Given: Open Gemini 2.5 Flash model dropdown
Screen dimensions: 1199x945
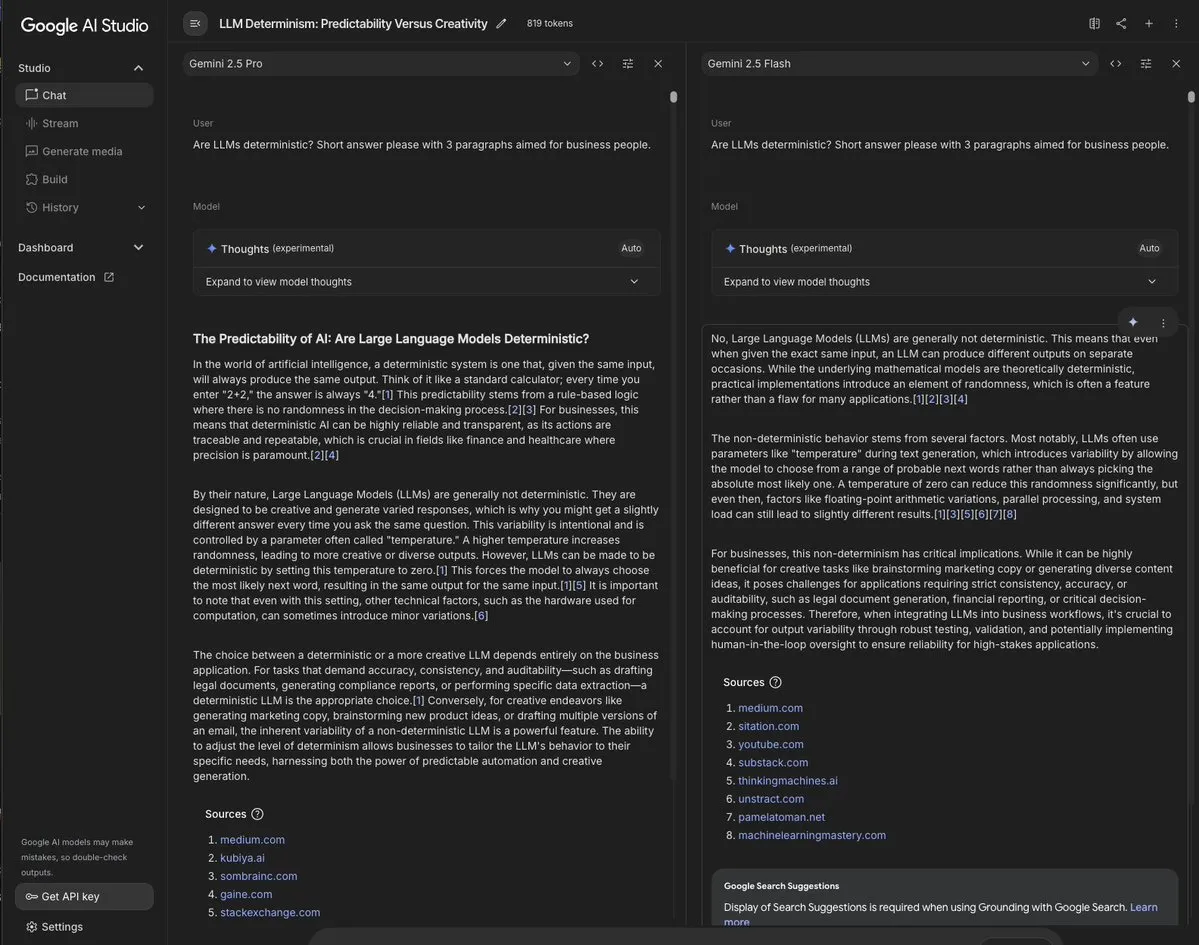Looking at the screenshot, I should [898, 64].
